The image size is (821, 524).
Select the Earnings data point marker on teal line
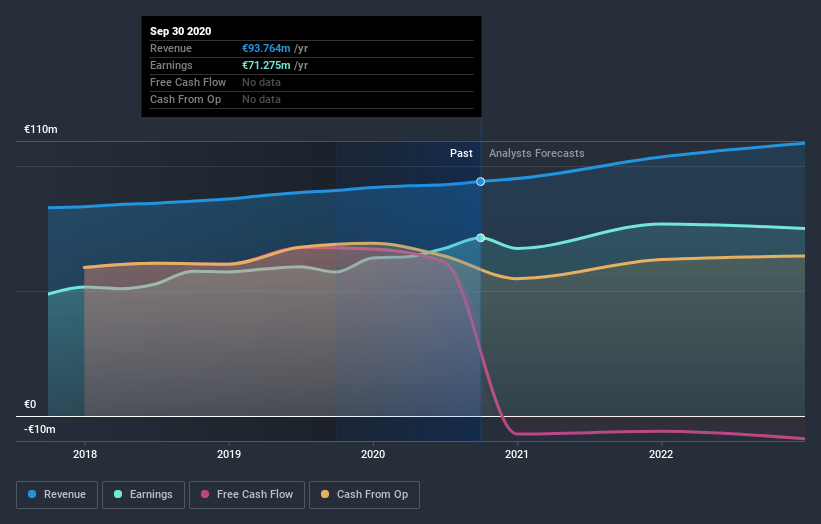click(480, 238)
